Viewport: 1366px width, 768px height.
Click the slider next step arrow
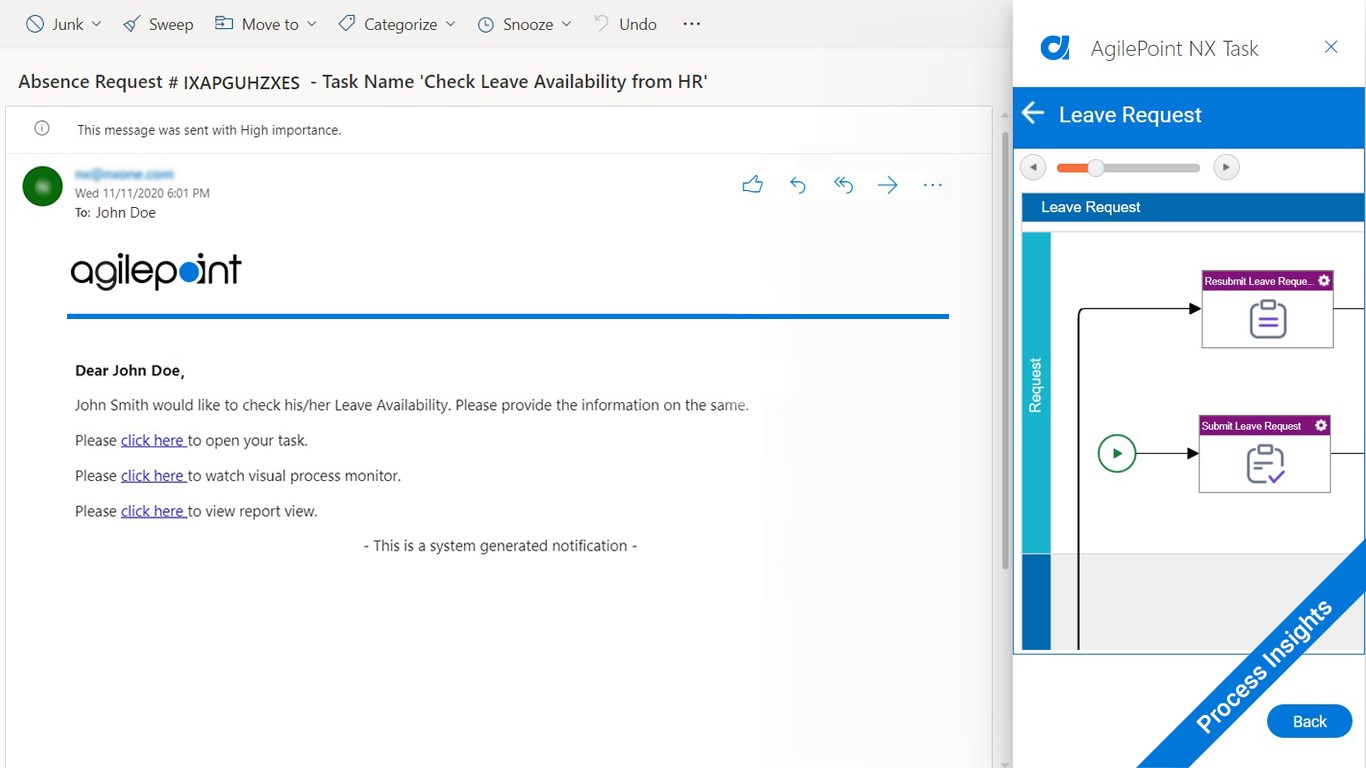click(x=1226, y=167)
